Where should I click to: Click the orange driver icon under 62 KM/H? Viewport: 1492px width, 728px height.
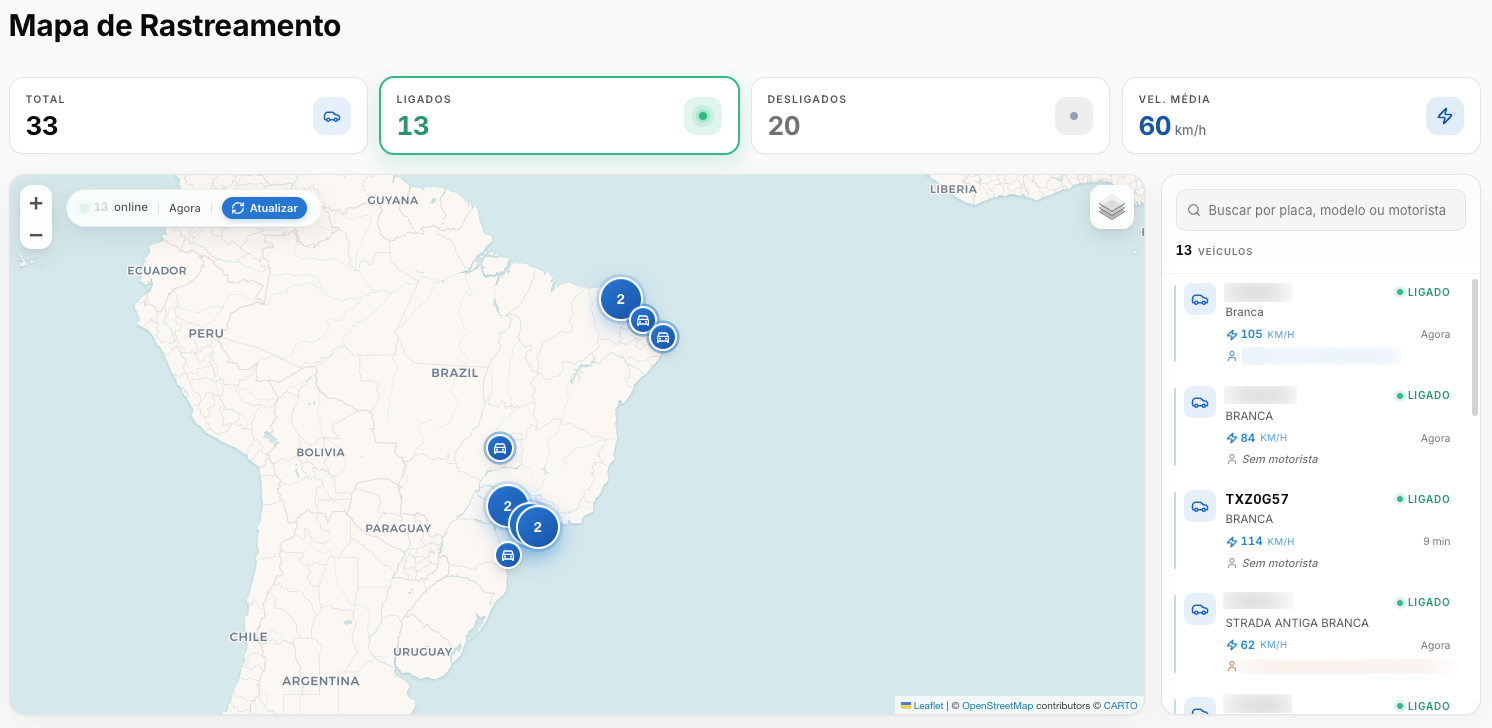1231,666
